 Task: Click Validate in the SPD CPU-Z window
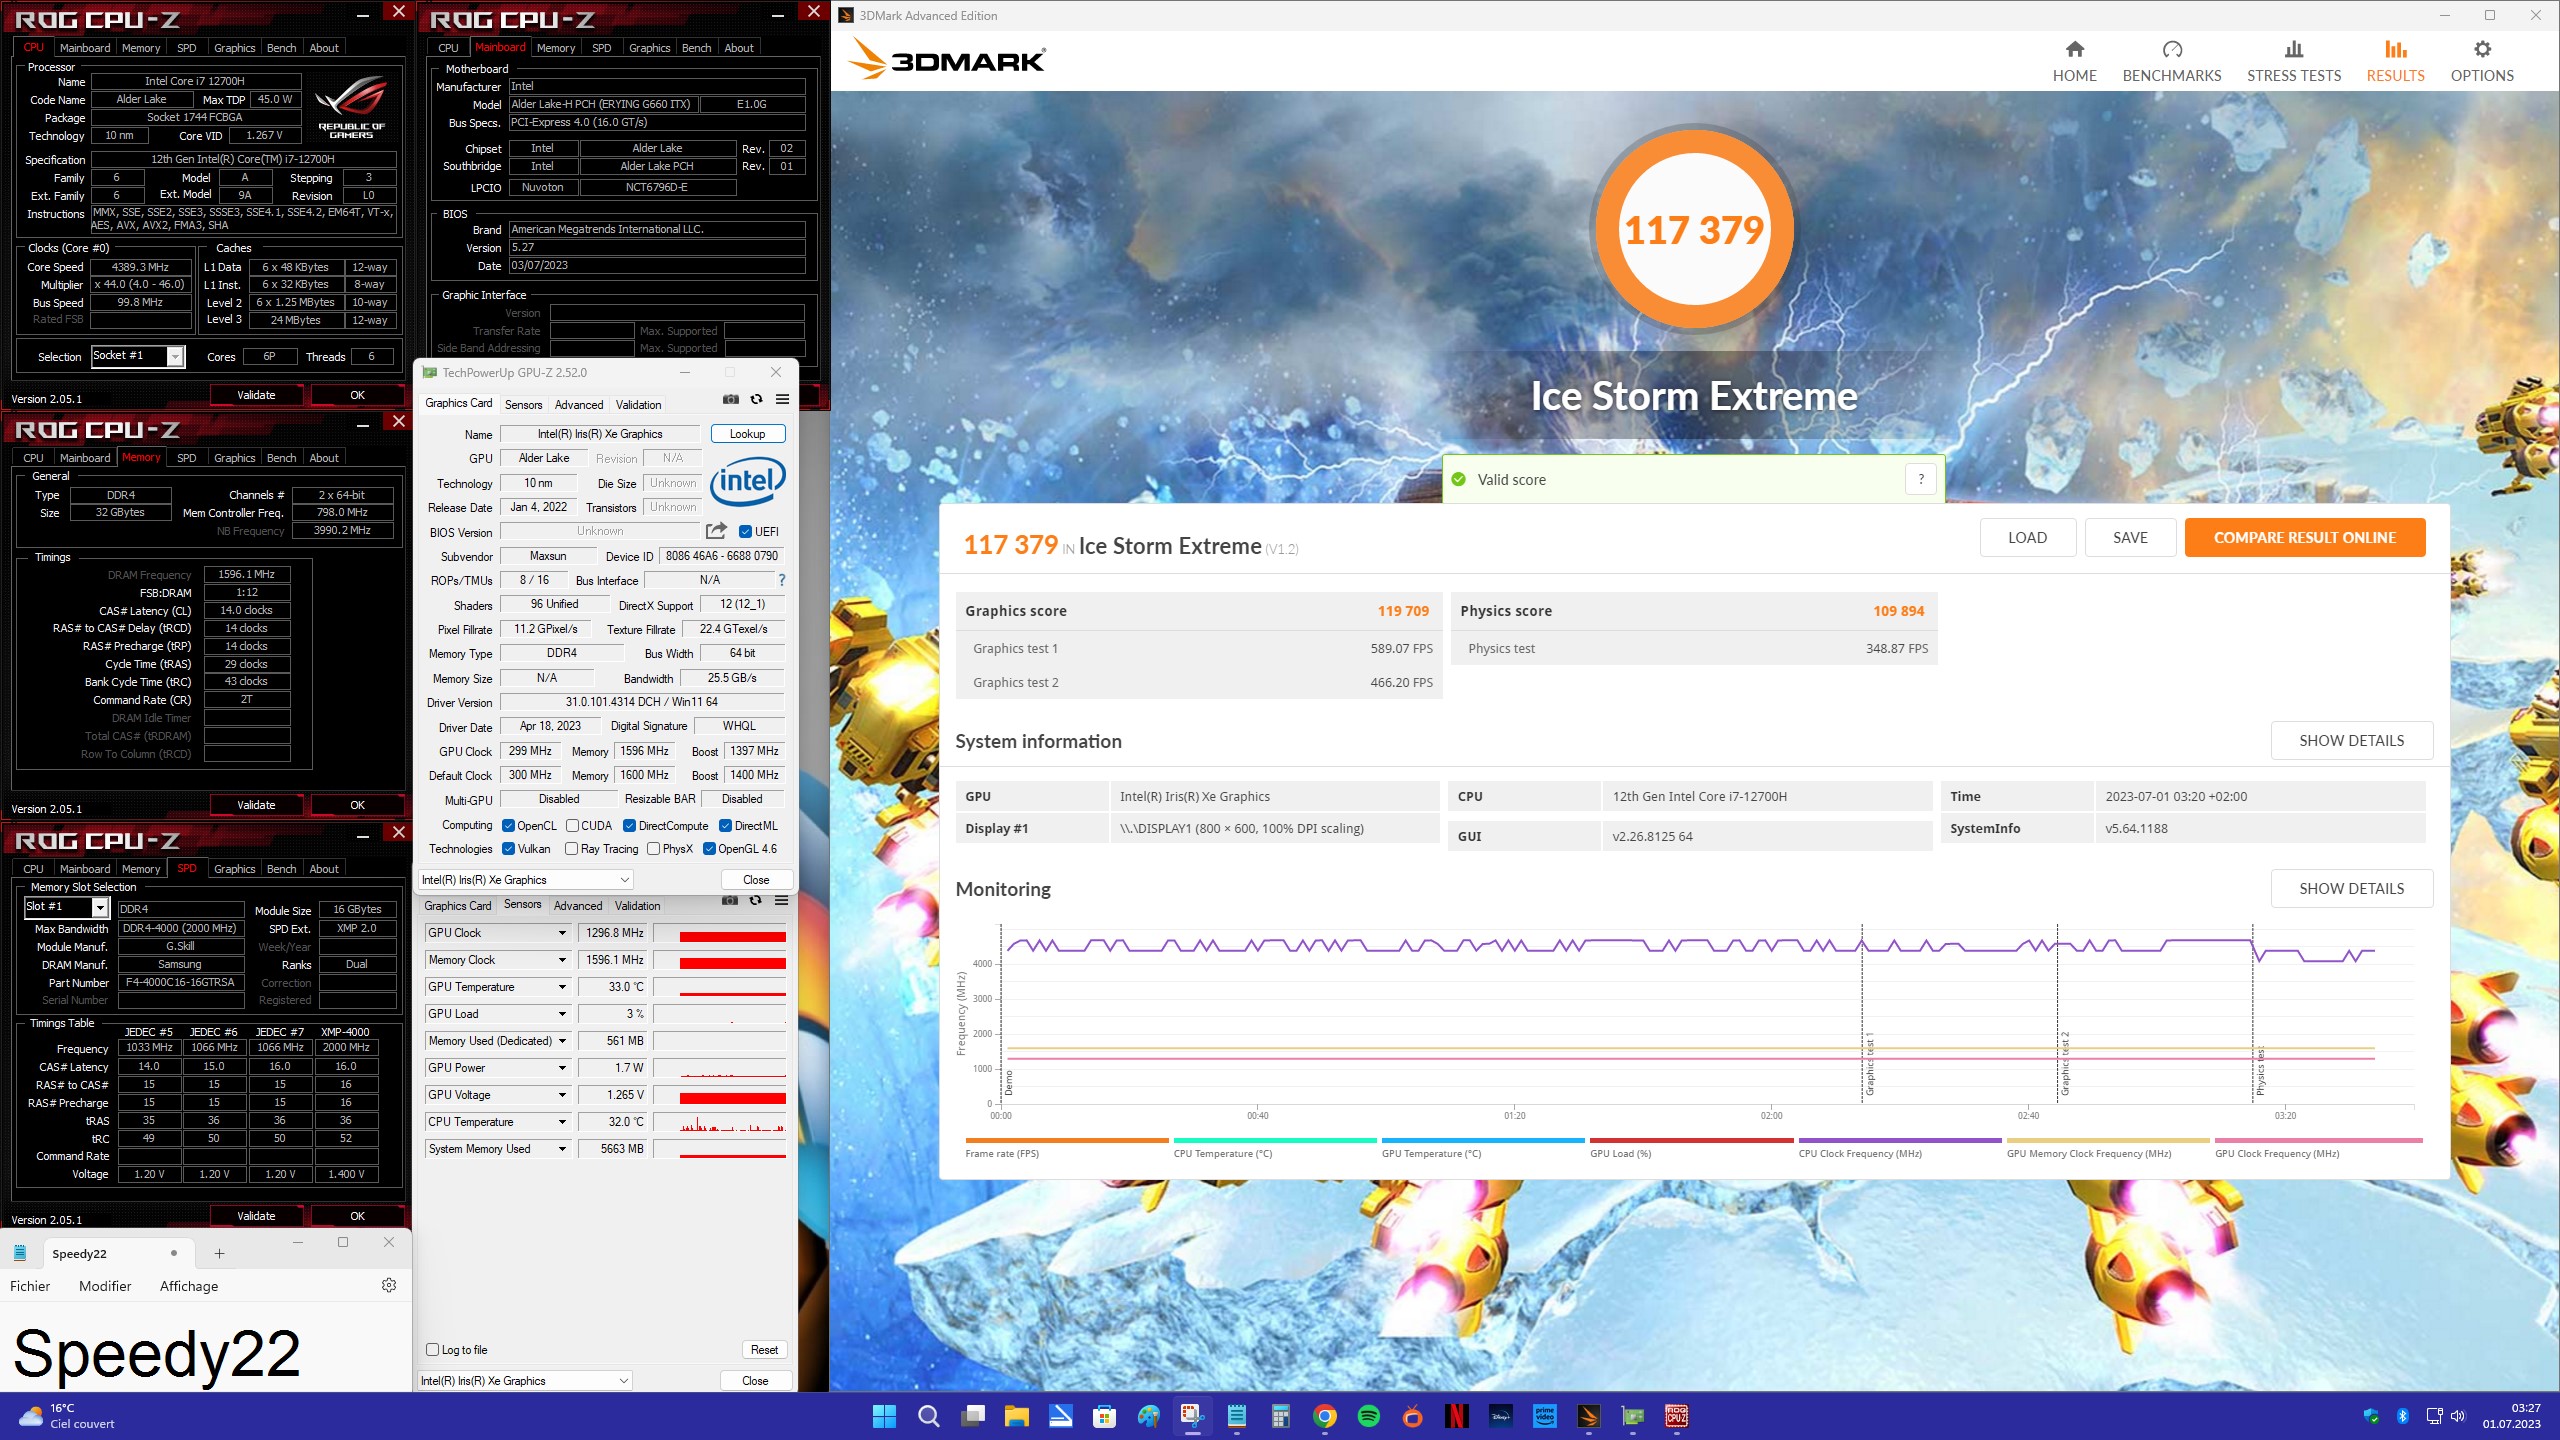tap(256, 1216)
